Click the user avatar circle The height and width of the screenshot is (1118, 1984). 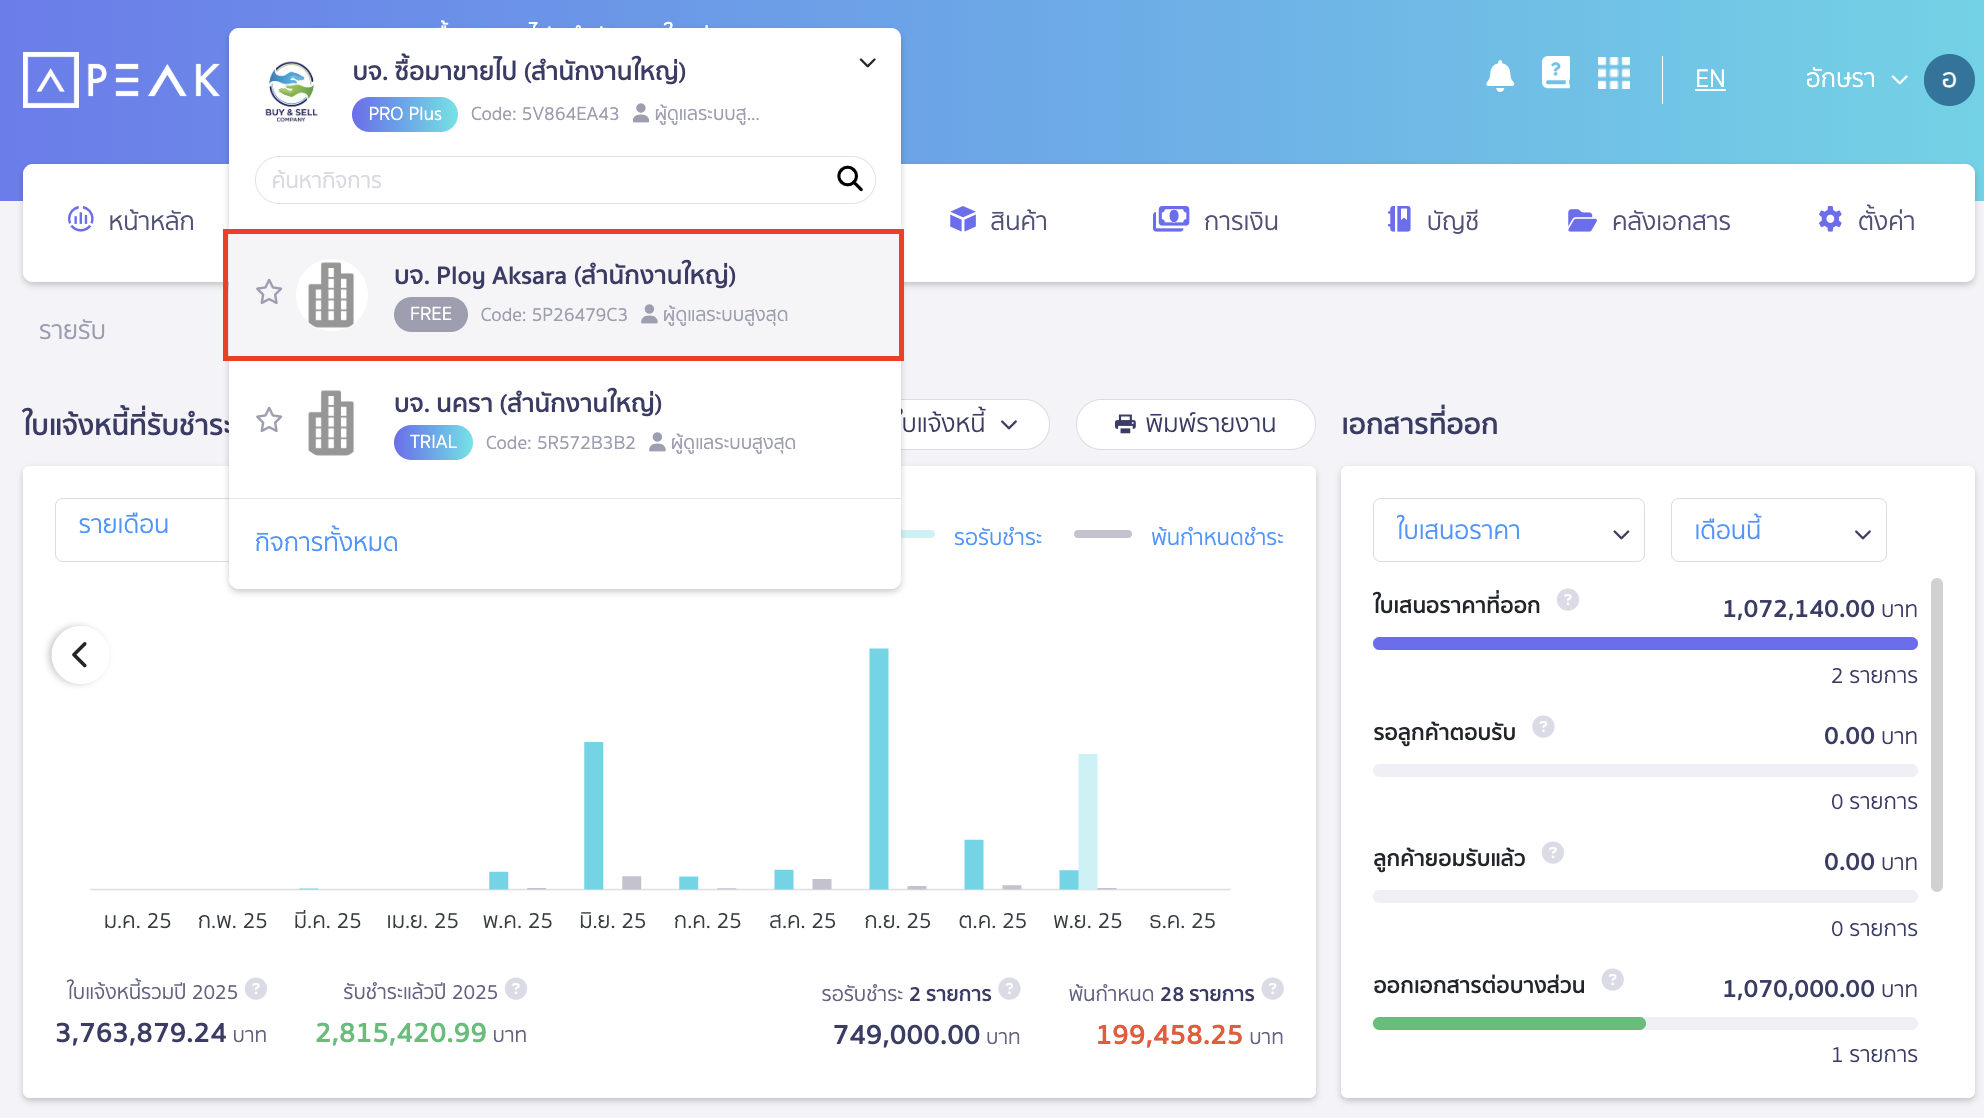point(1948,80)
